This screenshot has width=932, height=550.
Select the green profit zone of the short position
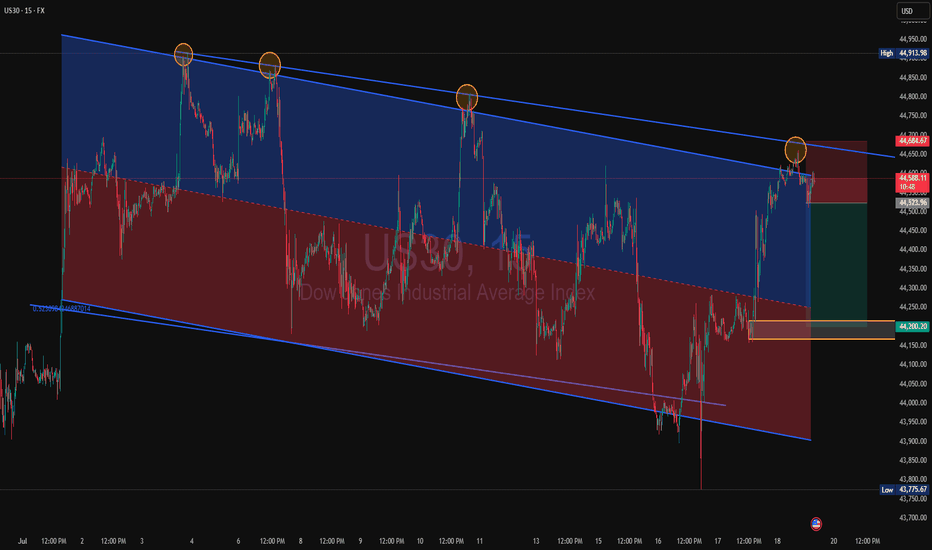coord(837,265)
